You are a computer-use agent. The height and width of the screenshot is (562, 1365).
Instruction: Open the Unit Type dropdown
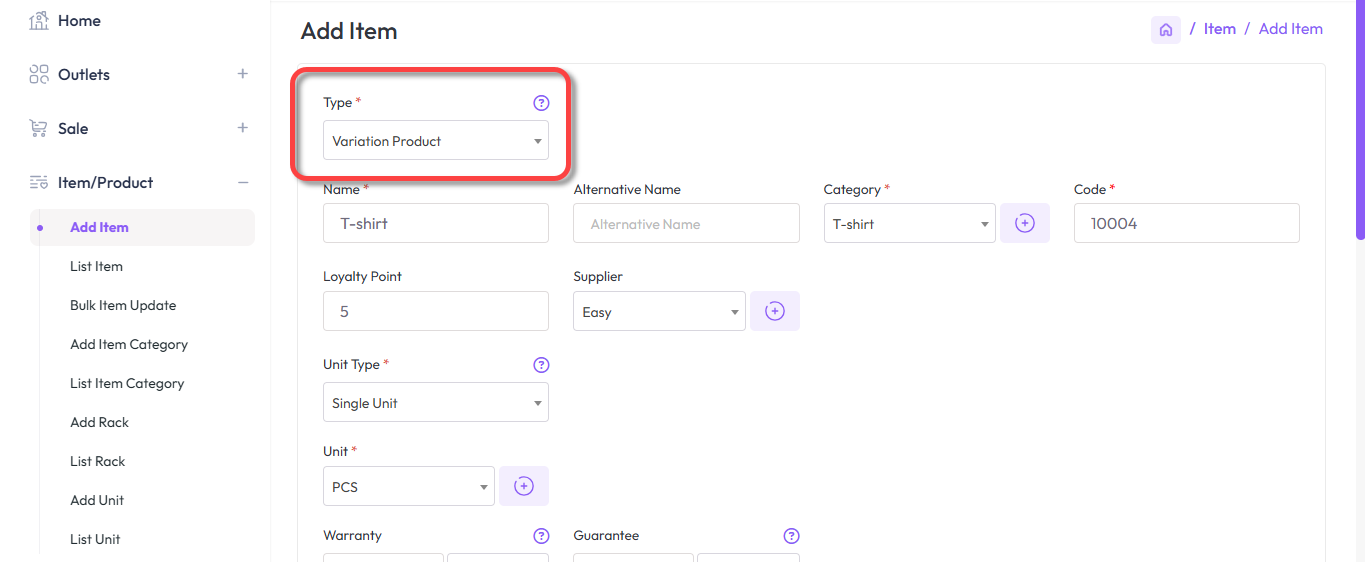pos(435,403)
